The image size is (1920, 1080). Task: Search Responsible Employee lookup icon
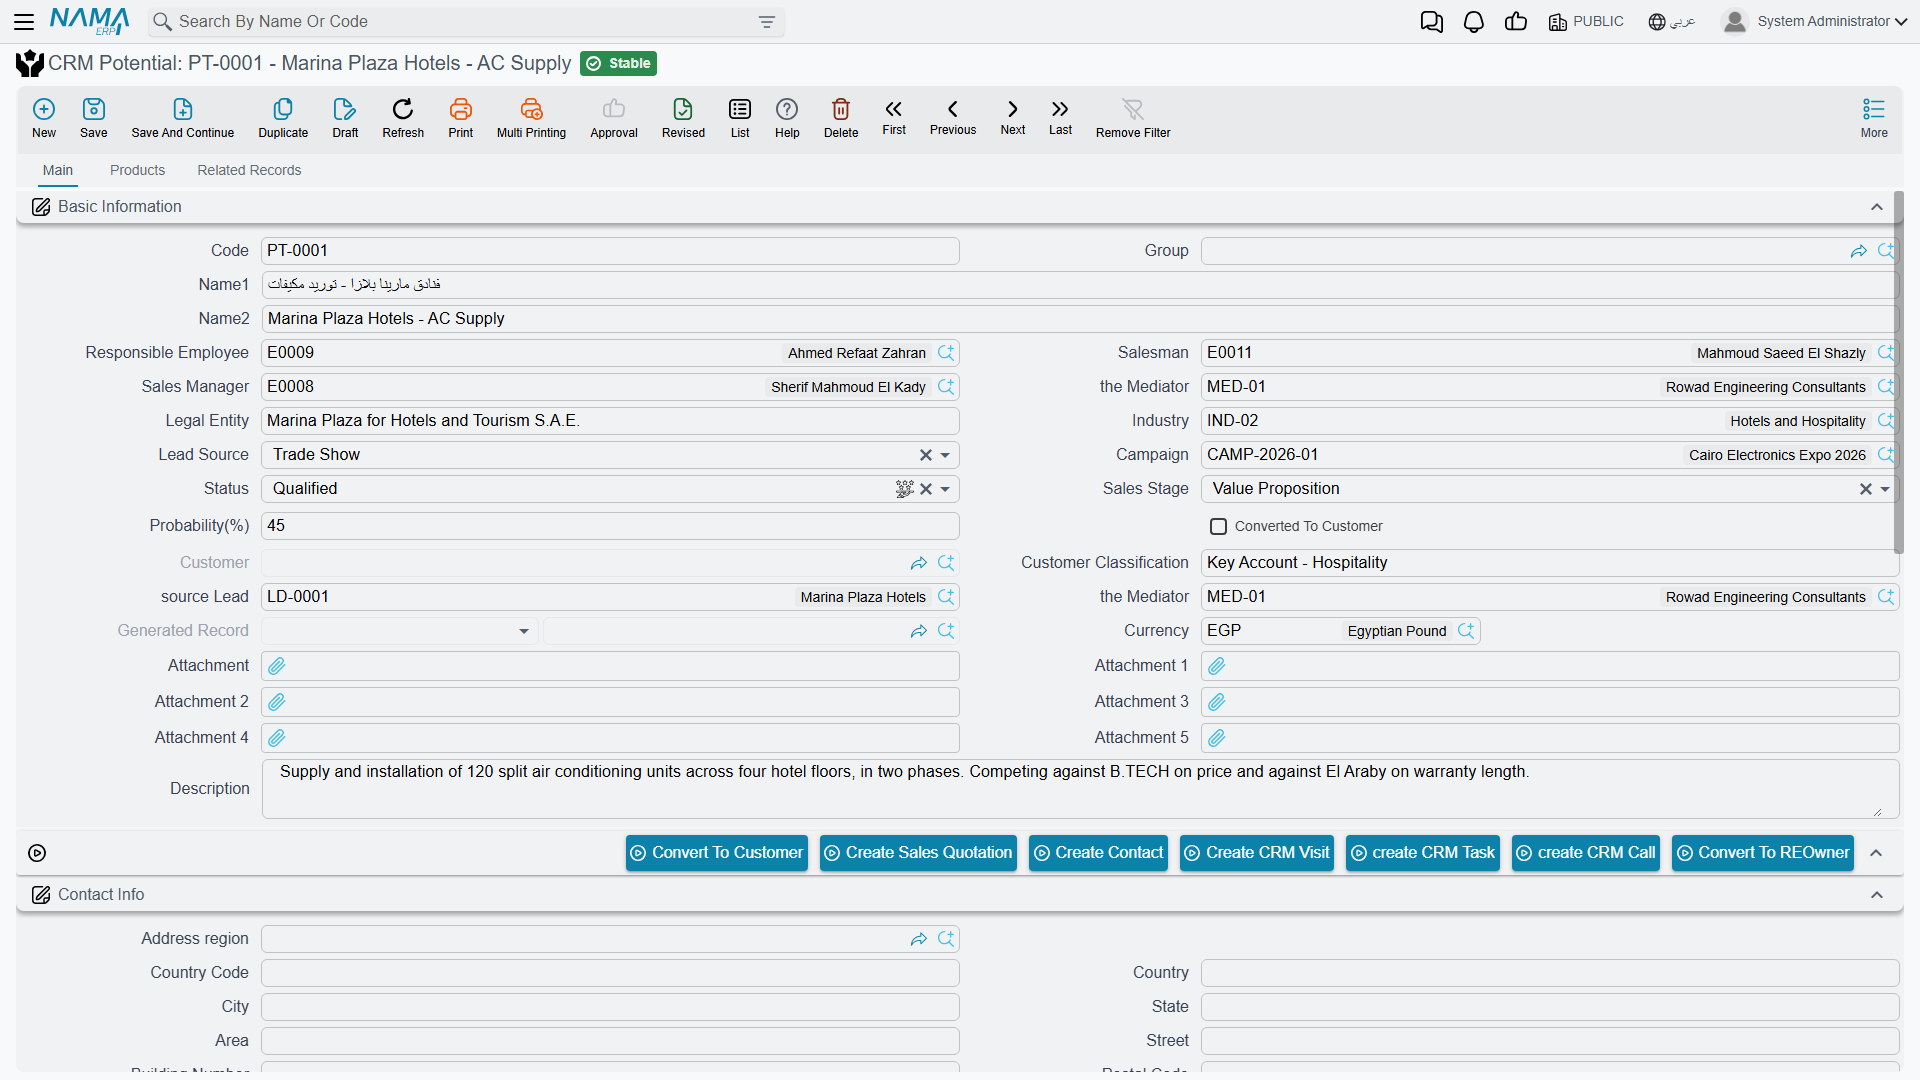pyautogui.click(x=946, y=353)
